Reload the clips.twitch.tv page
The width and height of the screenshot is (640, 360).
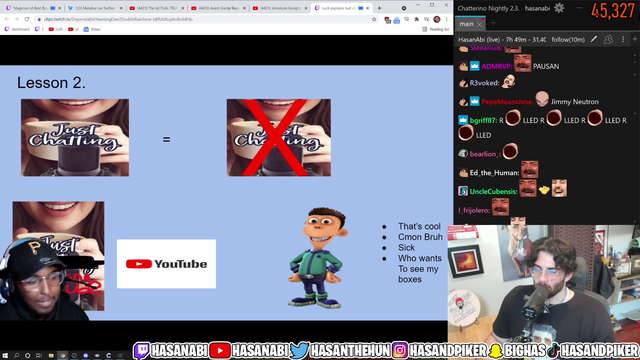click(27, 19)
